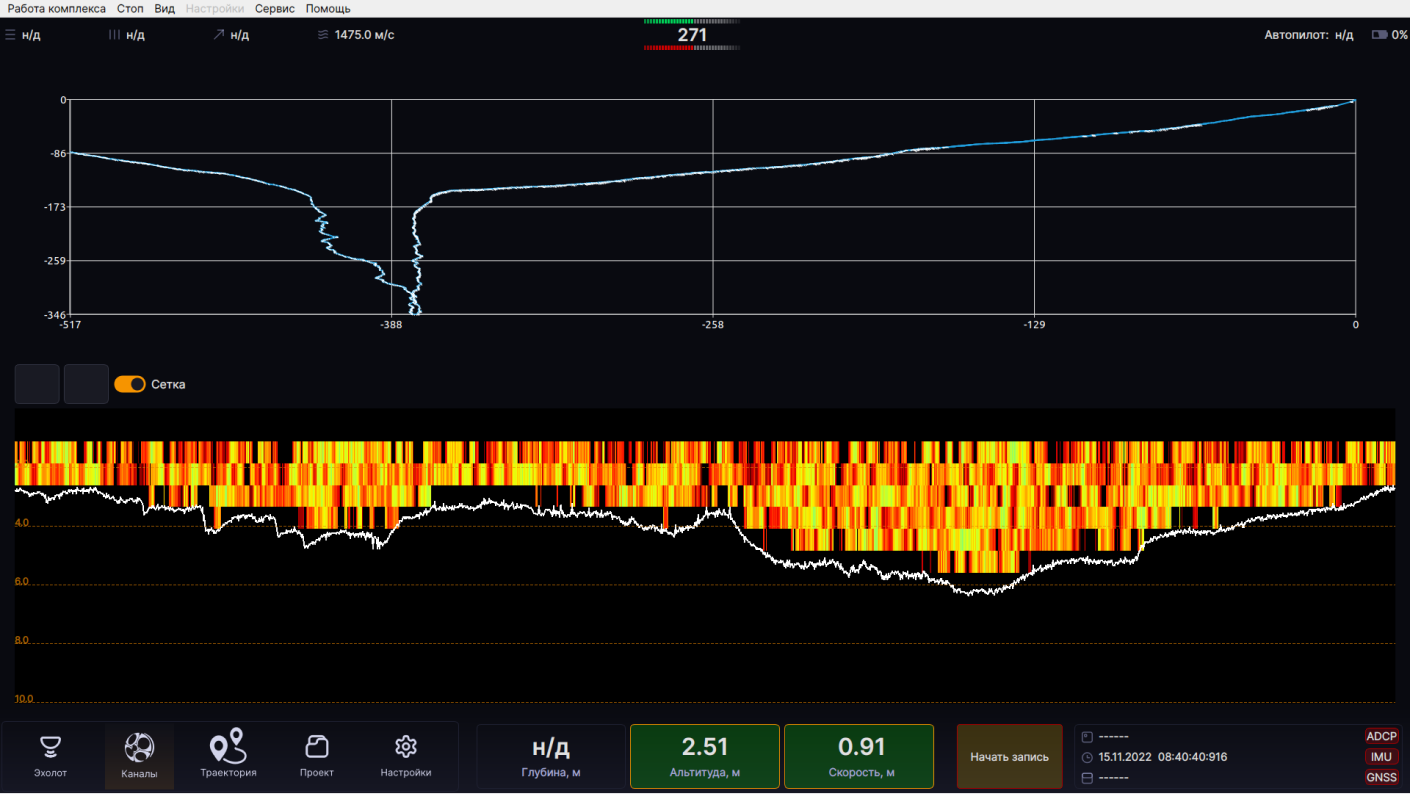Click the sound speed 1475.0 м/с indicator
The image size is (1410, 794).
pos(355,35)
